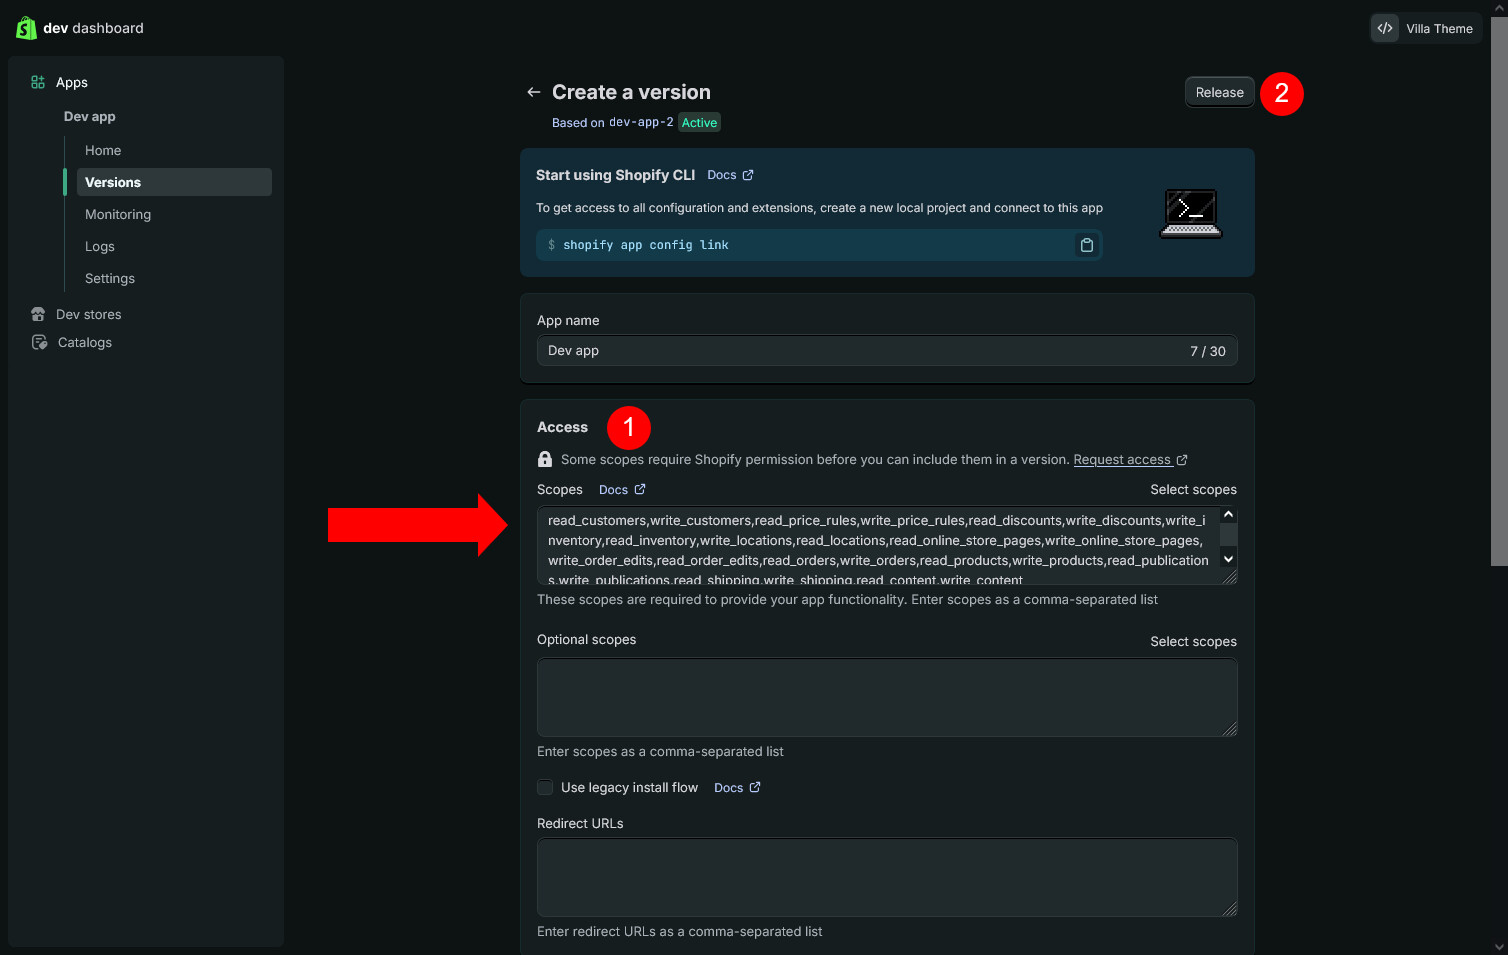This screenshot has height=955, width=1508.
Task: Click the Dev stores shop icon
Action: point(38,314)
